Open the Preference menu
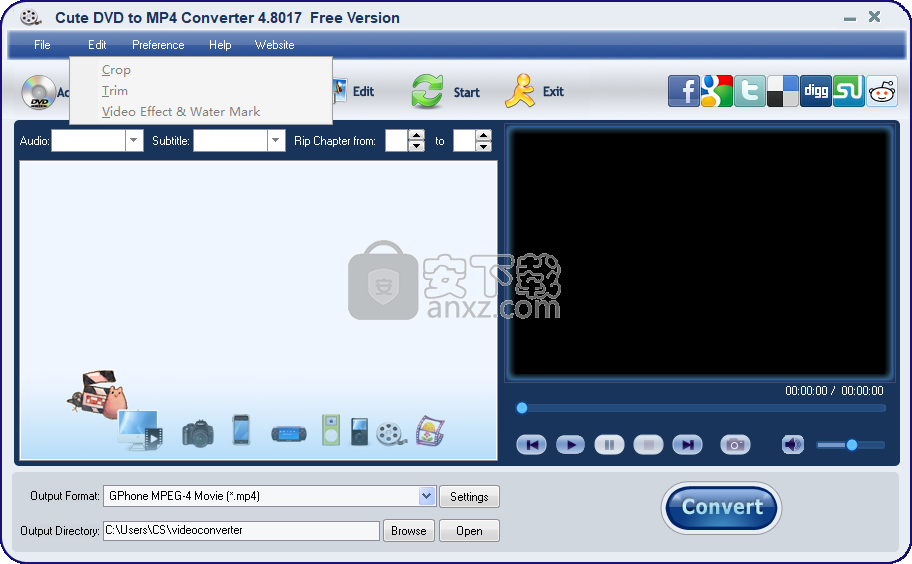The image size is (912, 564). [x=158, y=45]
